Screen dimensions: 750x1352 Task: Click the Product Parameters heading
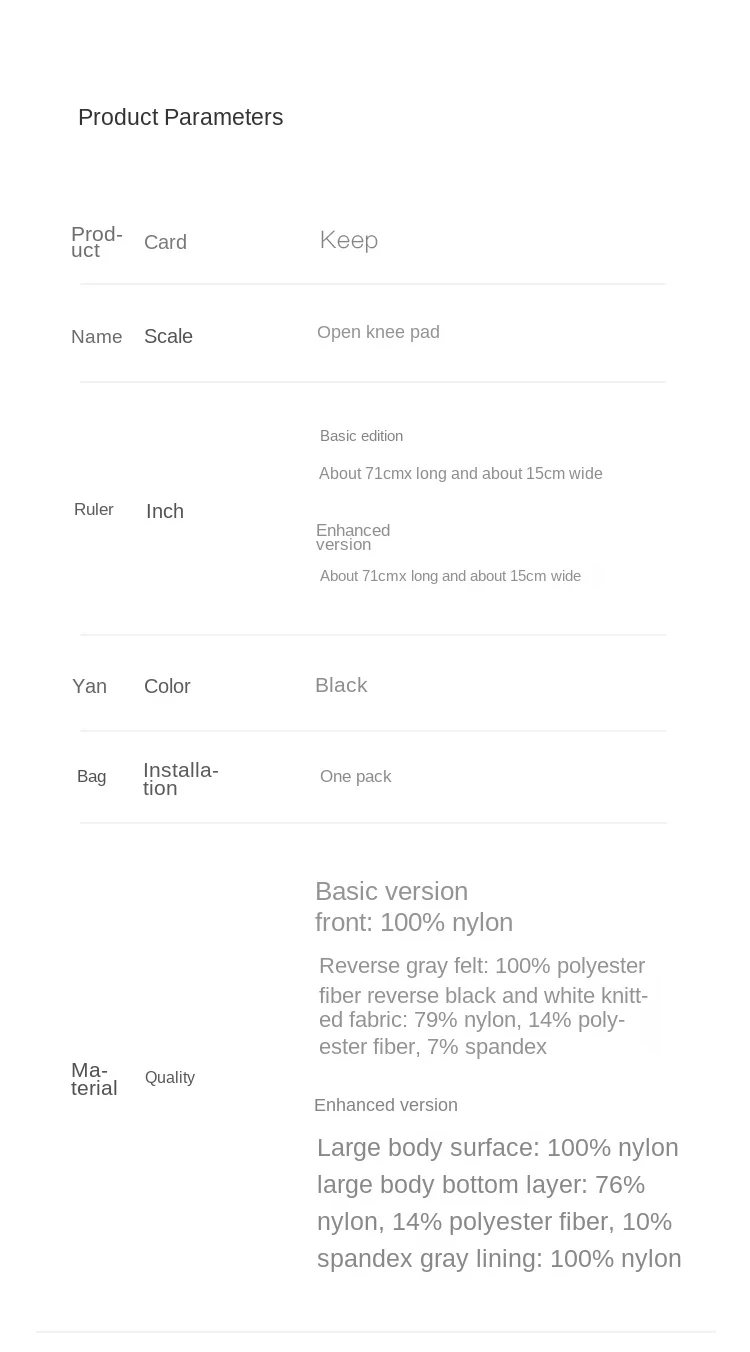coord(180,118)
